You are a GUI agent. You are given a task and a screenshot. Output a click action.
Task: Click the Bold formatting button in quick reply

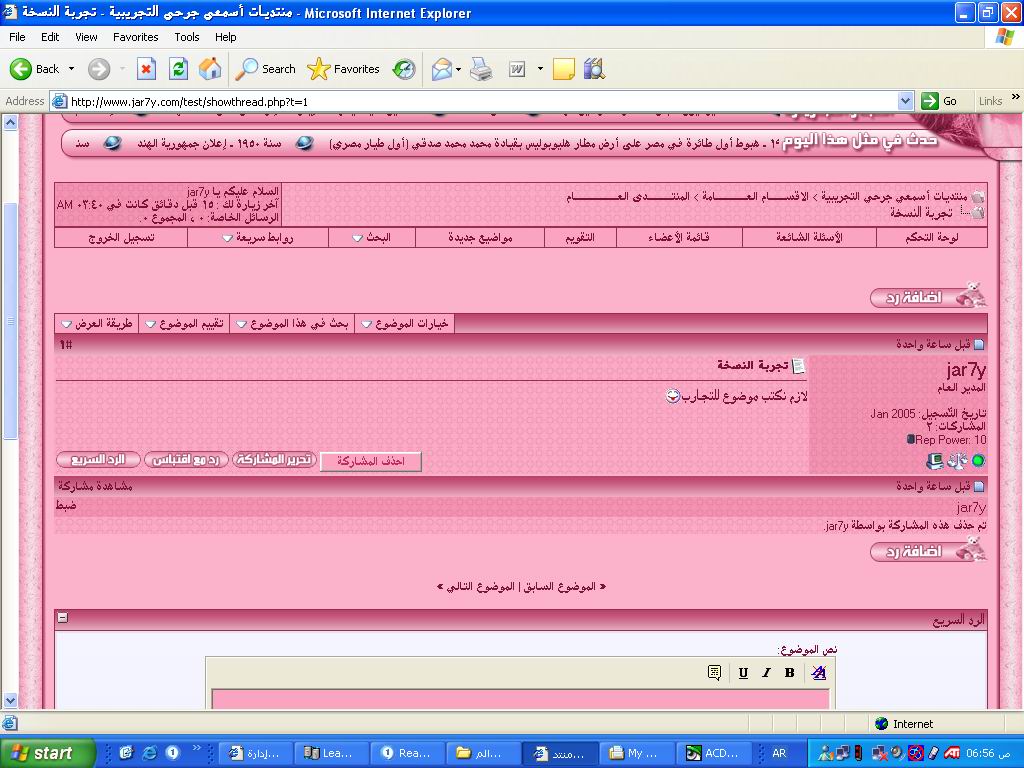click(790, 673)
